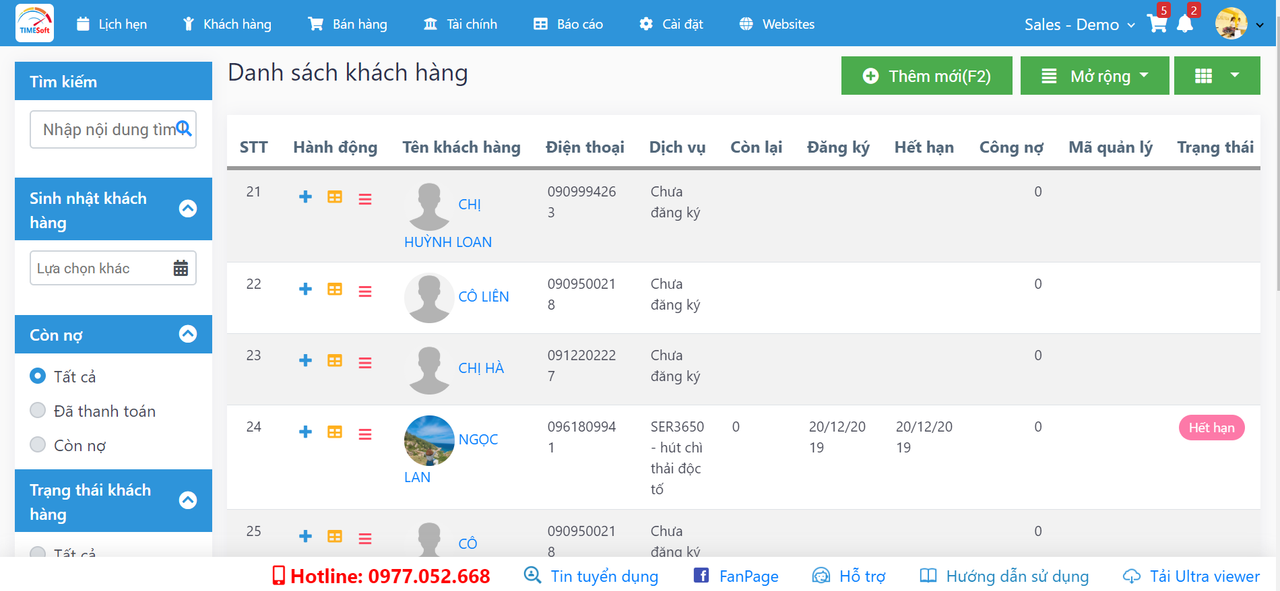The height and width of the screenshot is (591, 1280).
Task: Open the Sales - Demo account dropdown
Action: point(1080,24)
